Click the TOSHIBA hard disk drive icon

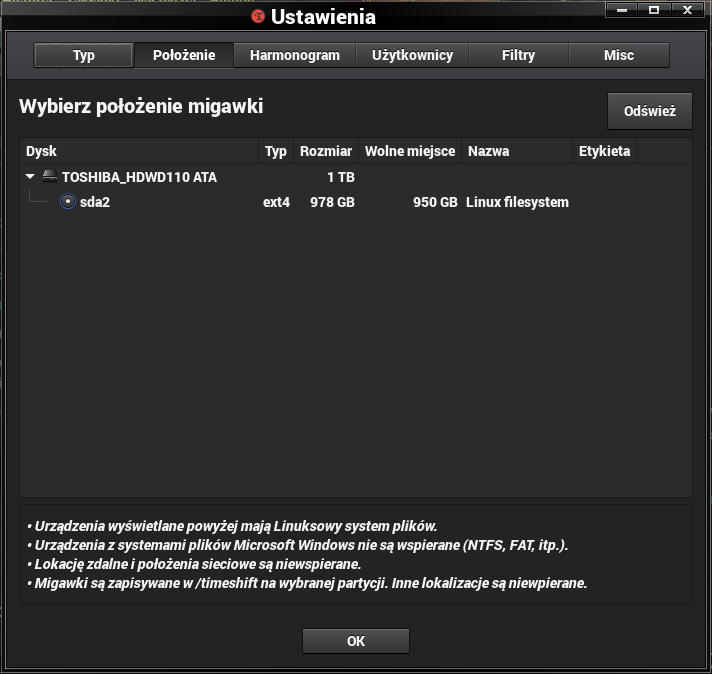(x=50, y=177)
